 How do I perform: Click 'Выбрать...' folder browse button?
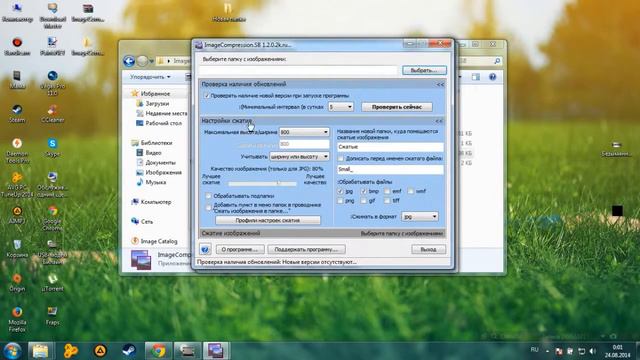pos(424,70)
